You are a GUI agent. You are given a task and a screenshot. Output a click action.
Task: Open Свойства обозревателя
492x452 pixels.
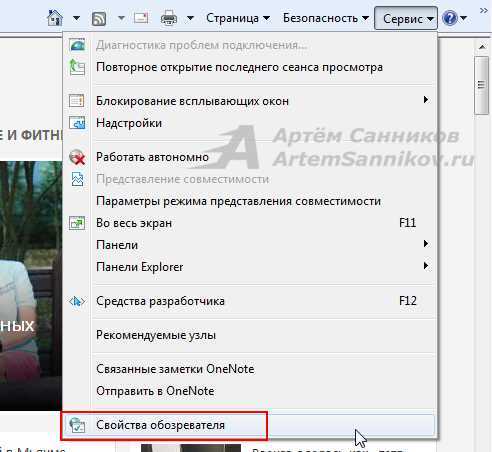tap(250, 425)
